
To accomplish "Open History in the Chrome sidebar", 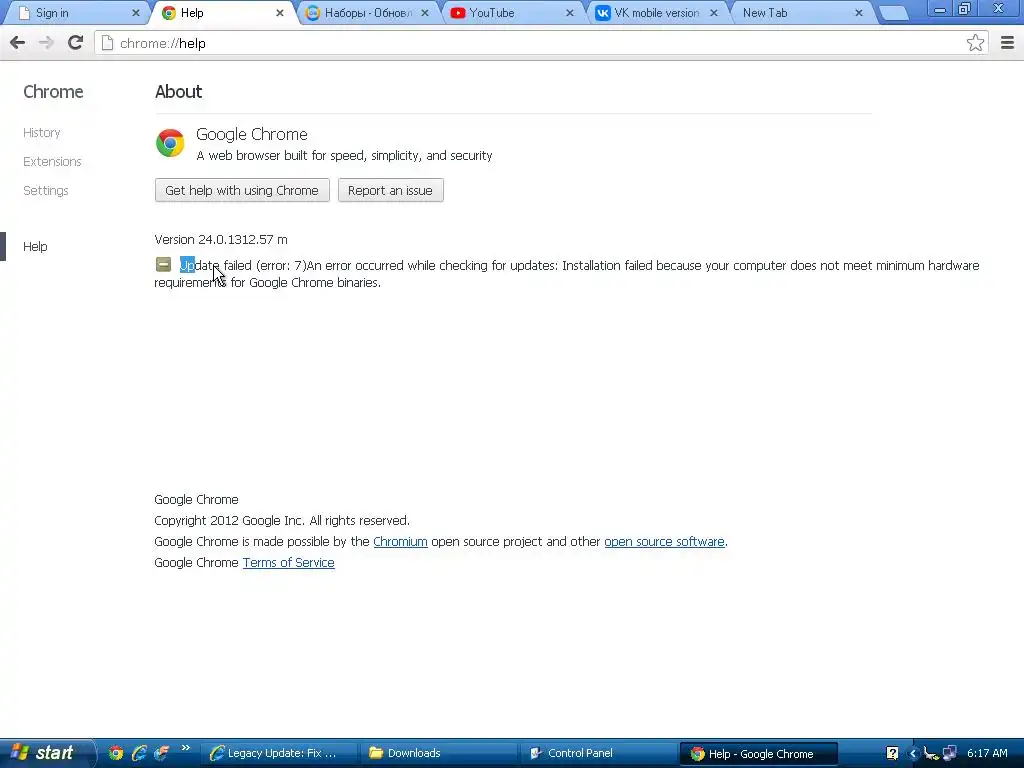I will pos(42,133).
